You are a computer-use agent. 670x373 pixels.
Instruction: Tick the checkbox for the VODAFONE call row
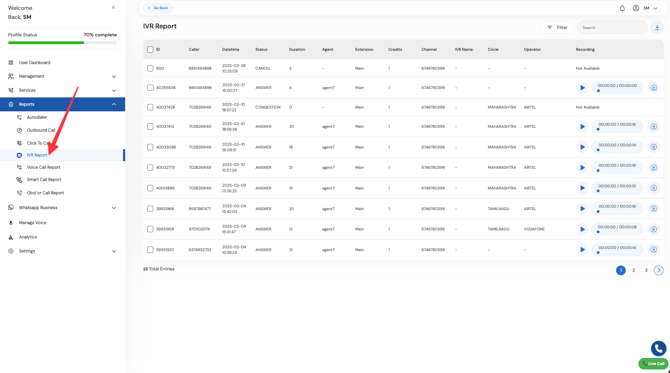pyautogui.click(x=150, y=229)
